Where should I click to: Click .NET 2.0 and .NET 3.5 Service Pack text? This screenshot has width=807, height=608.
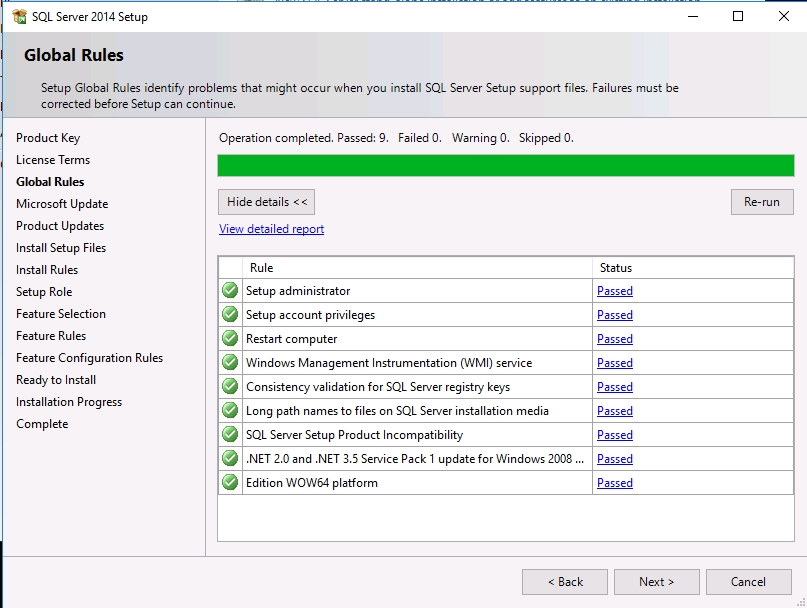[415, 459]
